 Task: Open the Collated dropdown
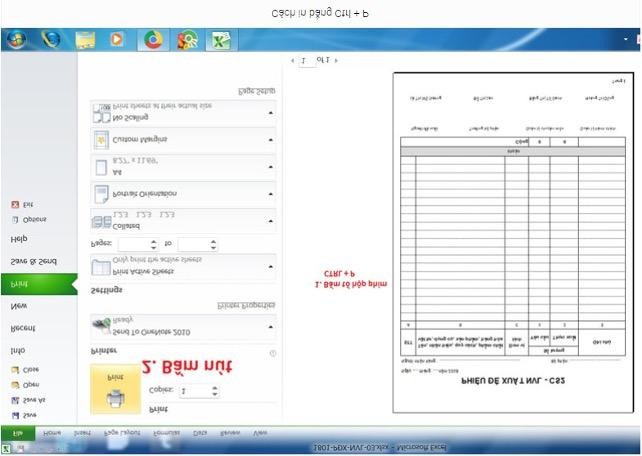point(183,221)
